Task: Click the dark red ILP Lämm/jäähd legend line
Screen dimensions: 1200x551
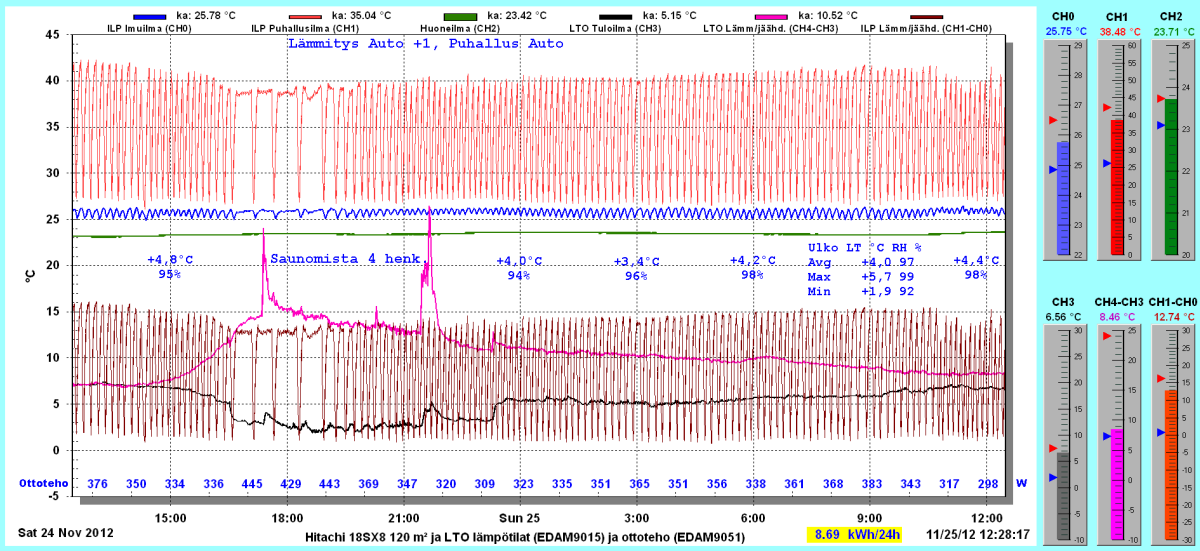Action: tap(941, 16)
